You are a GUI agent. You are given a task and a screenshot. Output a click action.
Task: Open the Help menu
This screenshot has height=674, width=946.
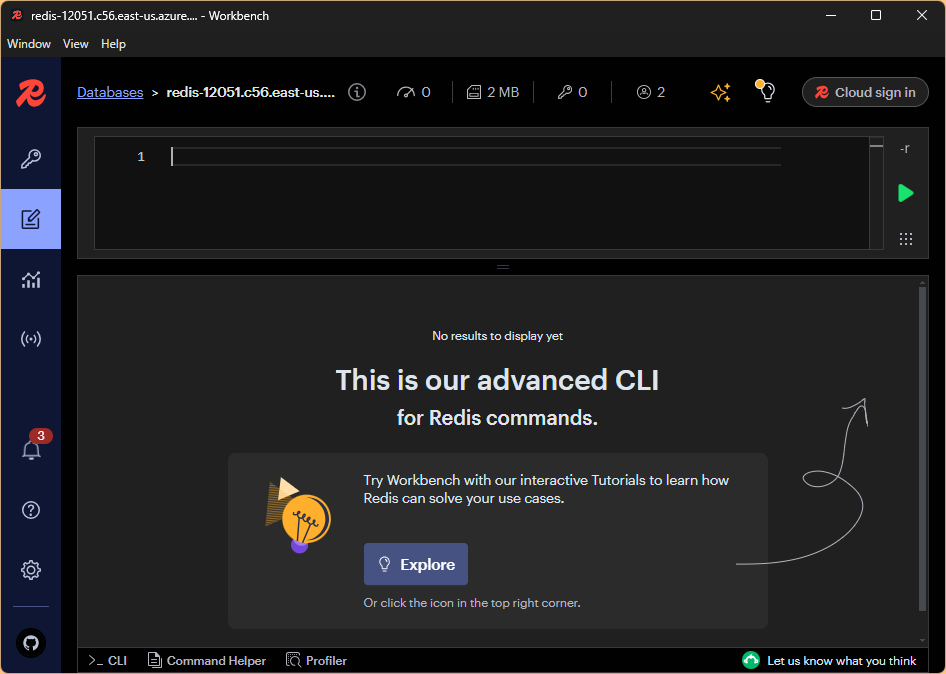click(x=113, y=44)
